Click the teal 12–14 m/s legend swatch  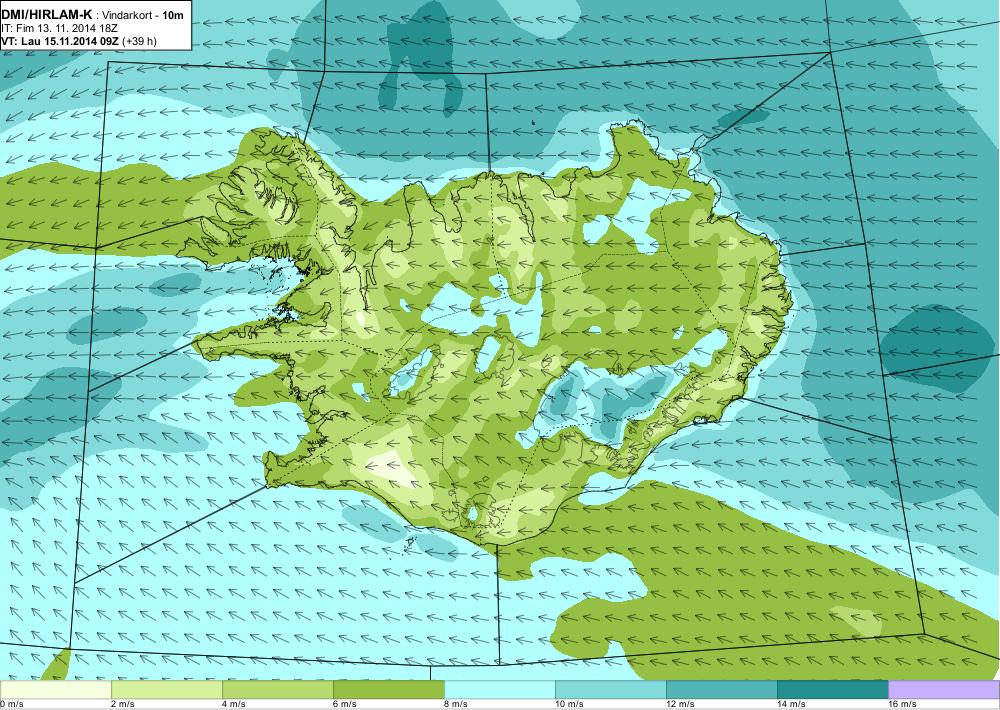point(721,690)
